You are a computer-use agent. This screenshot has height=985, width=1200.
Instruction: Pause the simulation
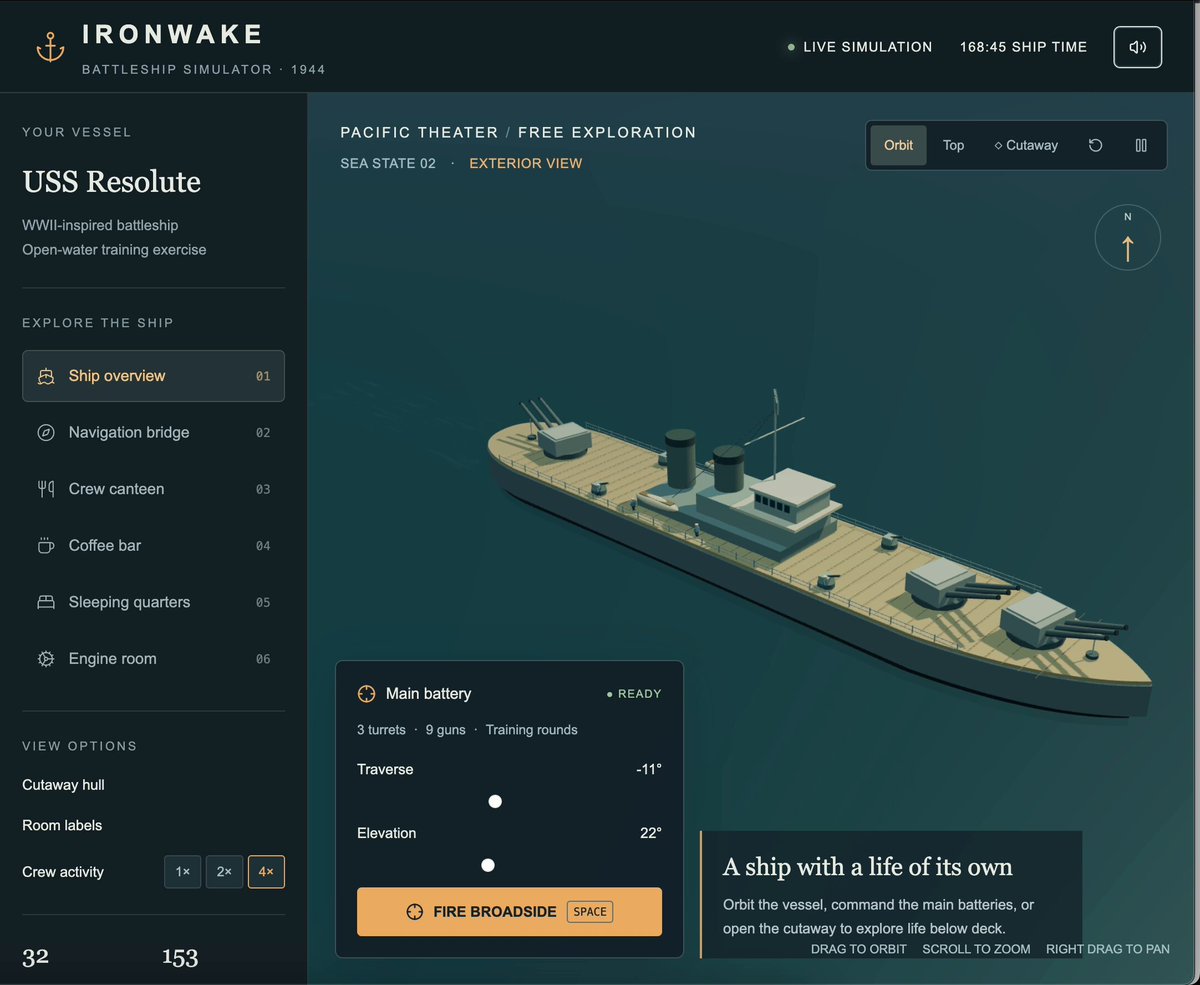1141,146
